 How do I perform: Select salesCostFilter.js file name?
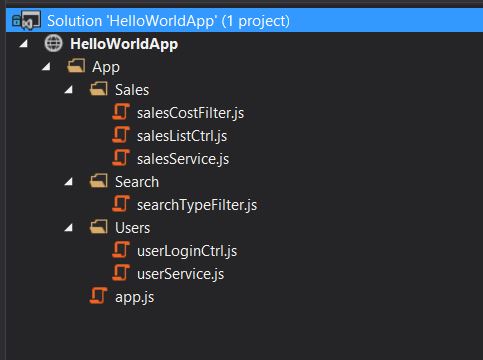pyautogui.click(x=190, y=113)
